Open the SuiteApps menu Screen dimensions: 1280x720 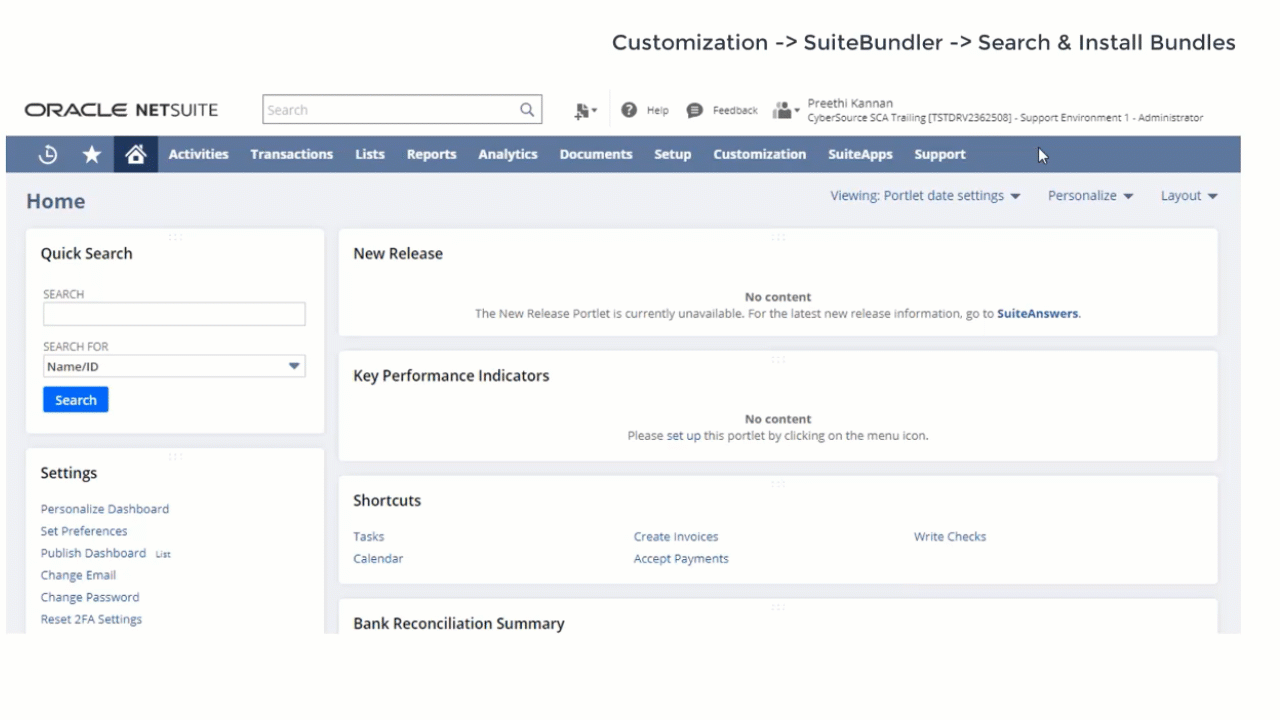pyautogui.click(x=860, y=154)
